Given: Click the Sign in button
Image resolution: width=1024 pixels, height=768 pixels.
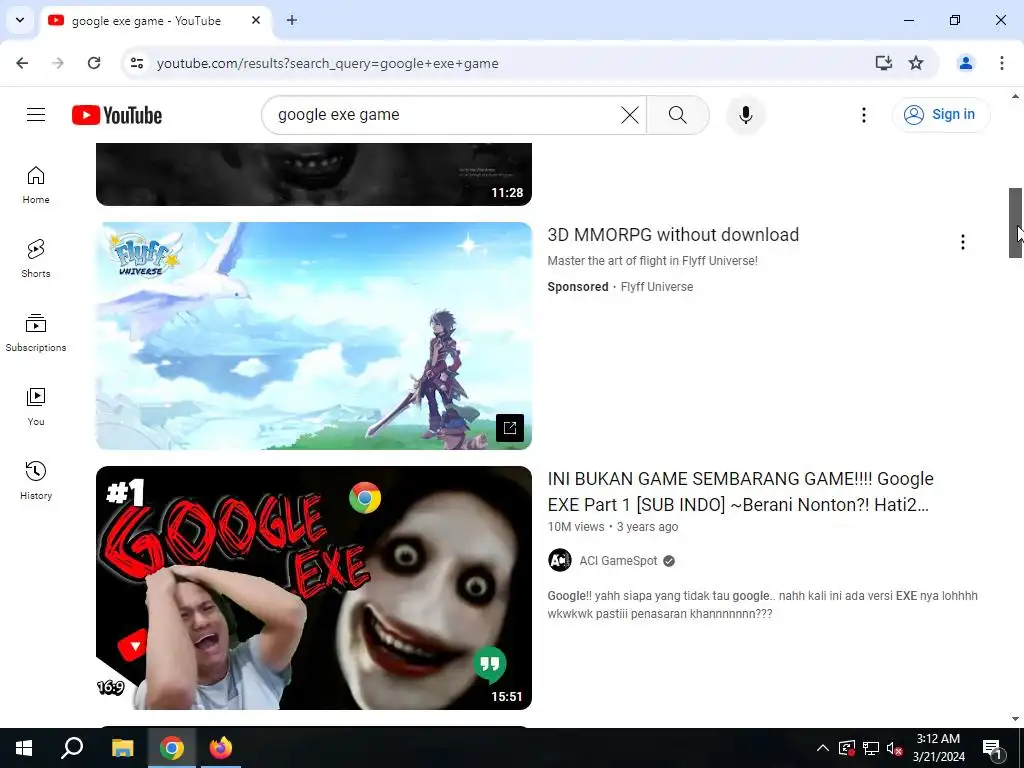Looking at the screenshot, I should coord(940,114).
